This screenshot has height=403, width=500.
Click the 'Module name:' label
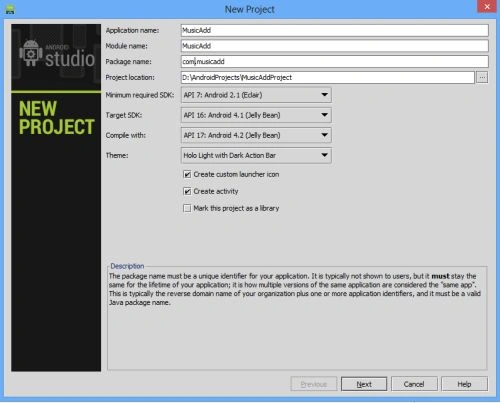click(126, 46)
